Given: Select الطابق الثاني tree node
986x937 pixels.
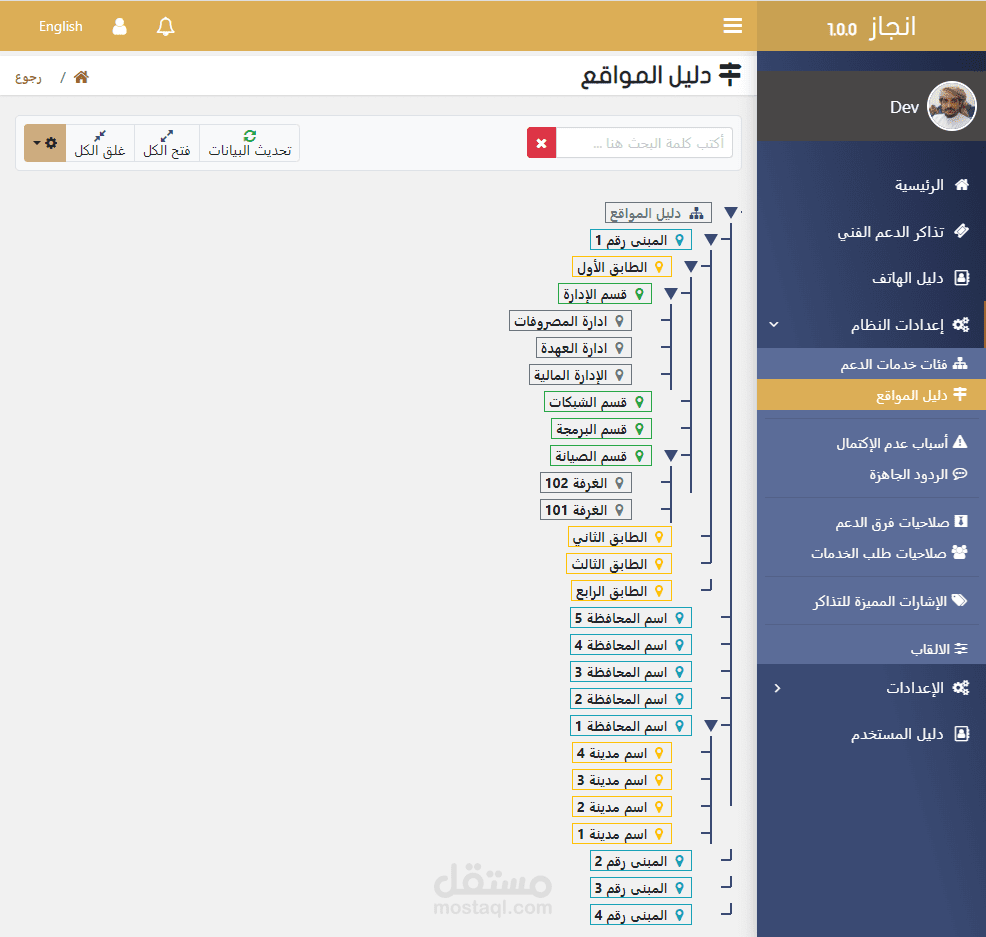Looking at the screenshot, I should (x=619, y=537).
